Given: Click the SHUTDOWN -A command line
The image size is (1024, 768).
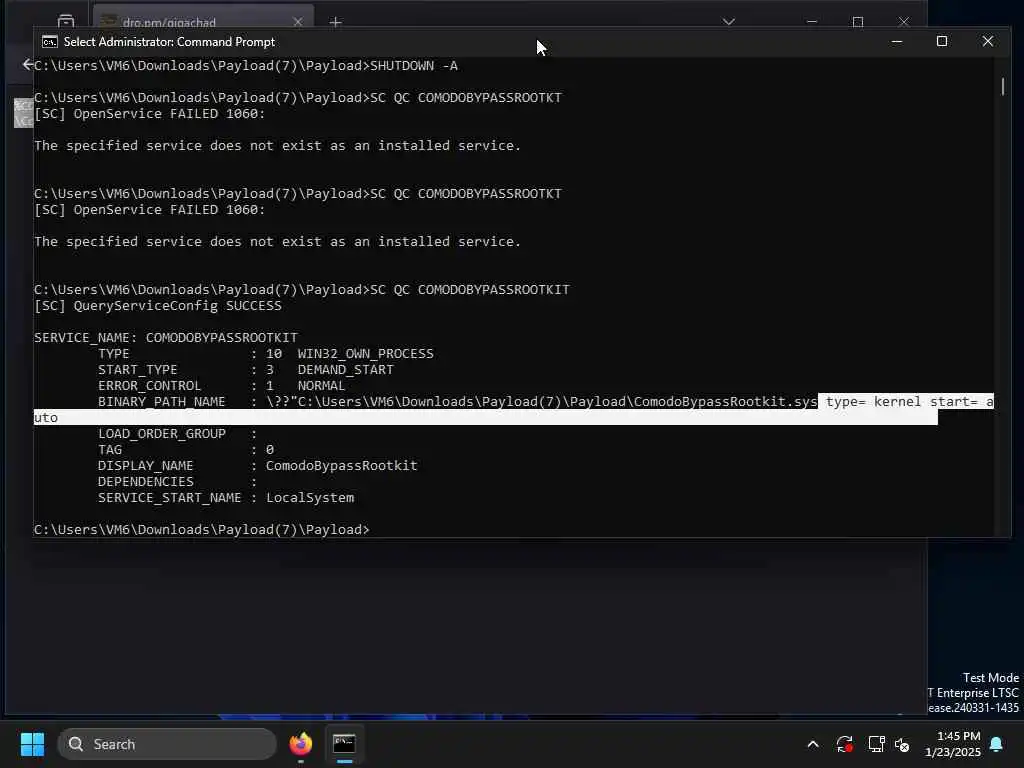Looking at the screenshot, I should click(x=246, y=65).
